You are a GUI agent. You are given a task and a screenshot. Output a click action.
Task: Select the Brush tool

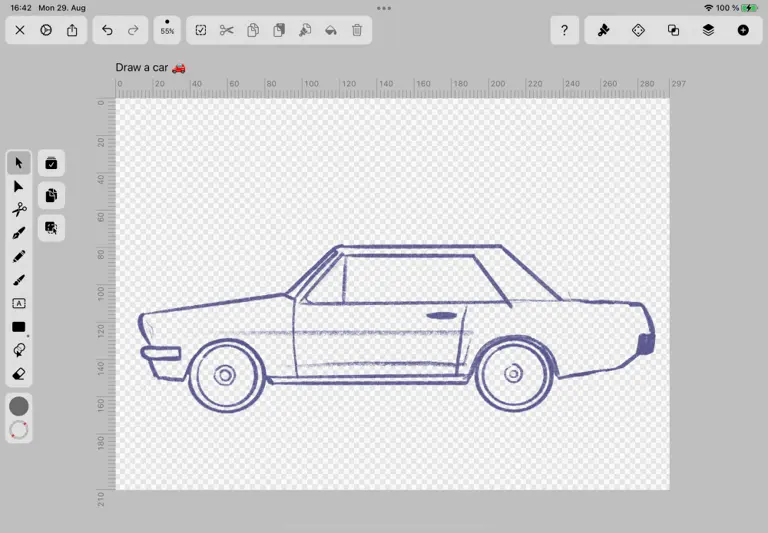(x=19, y=280)
